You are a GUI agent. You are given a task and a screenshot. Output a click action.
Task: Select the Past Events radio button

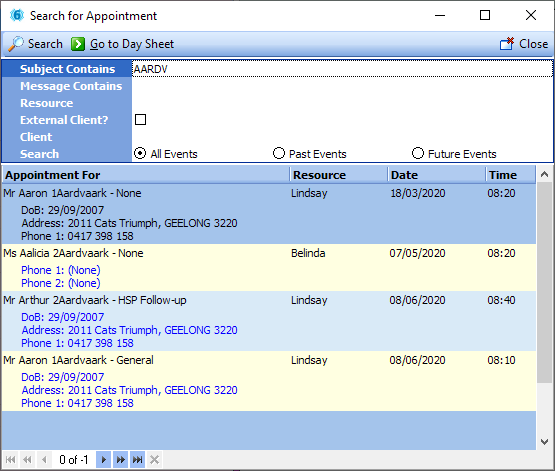pos(279,154)
